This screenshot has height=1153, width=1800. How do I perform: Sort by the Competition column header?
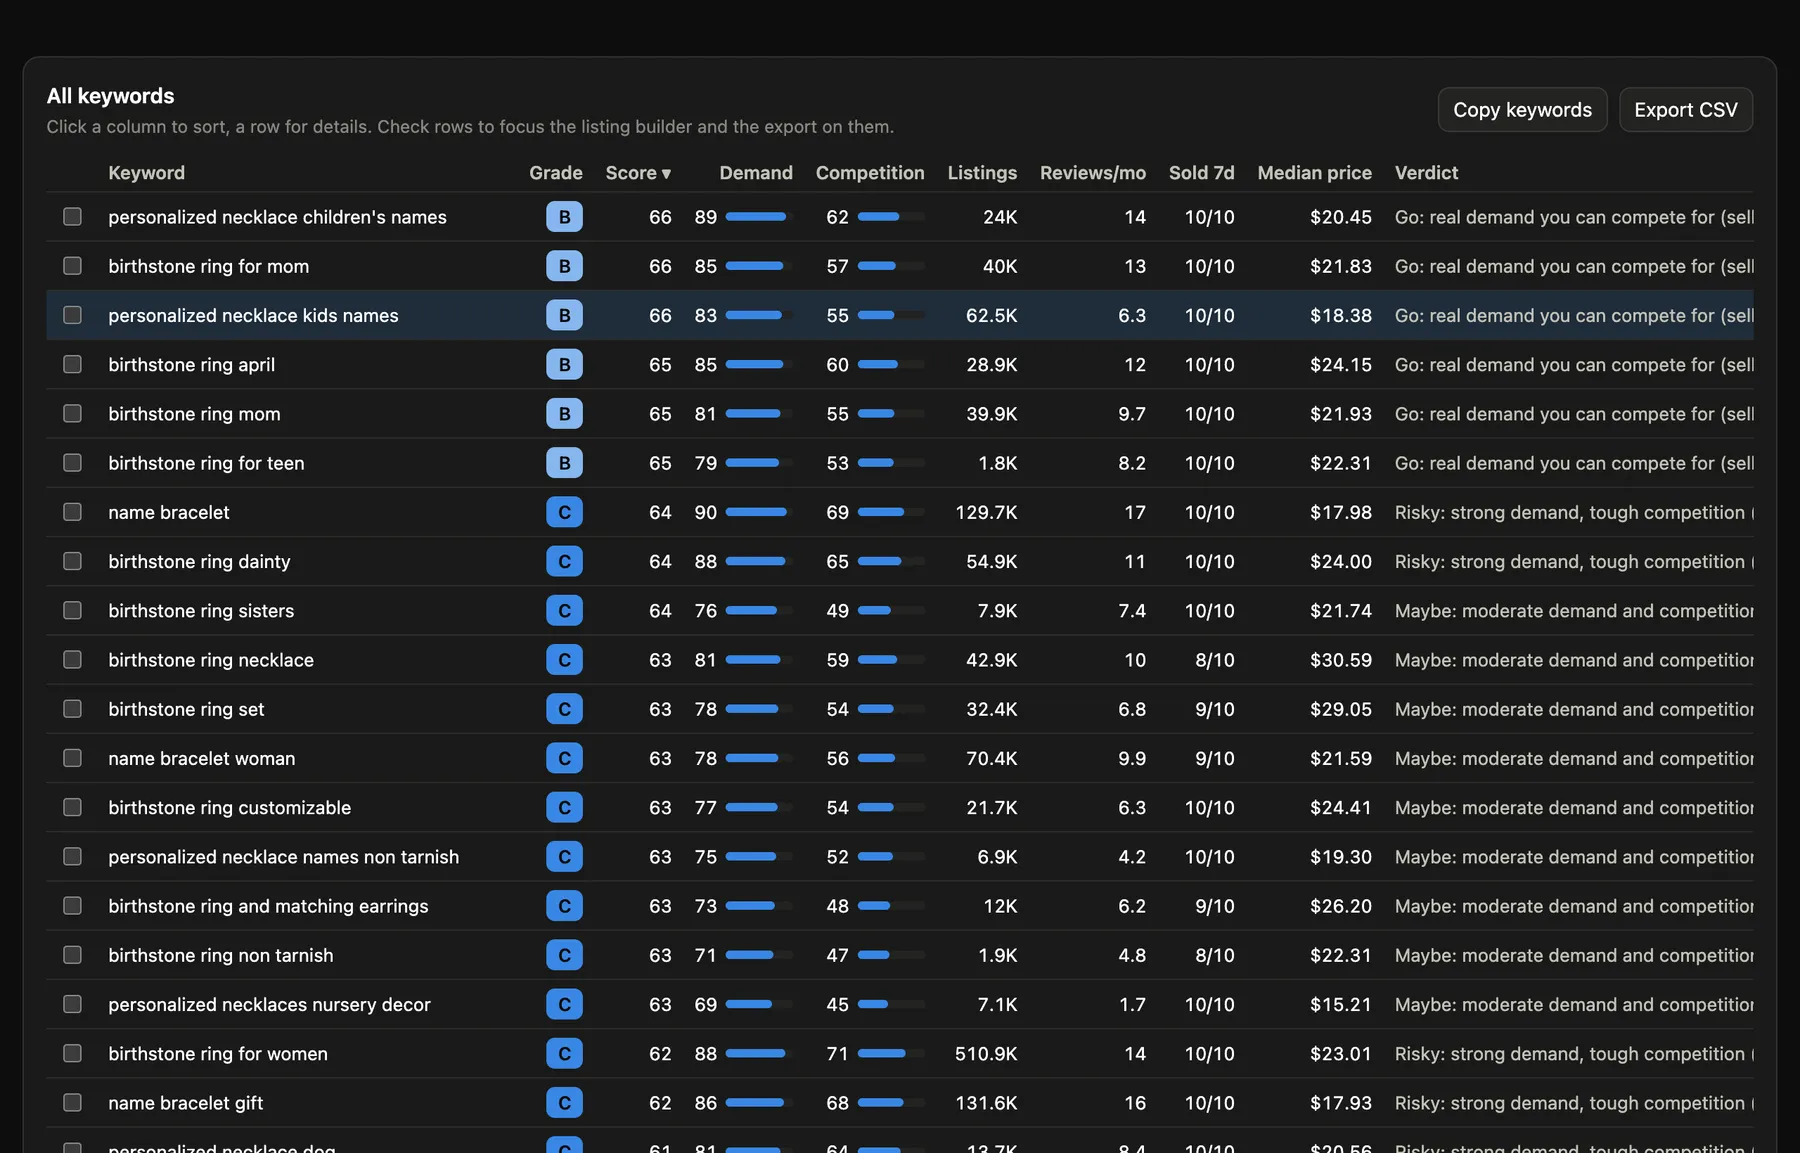pos(870,173)
